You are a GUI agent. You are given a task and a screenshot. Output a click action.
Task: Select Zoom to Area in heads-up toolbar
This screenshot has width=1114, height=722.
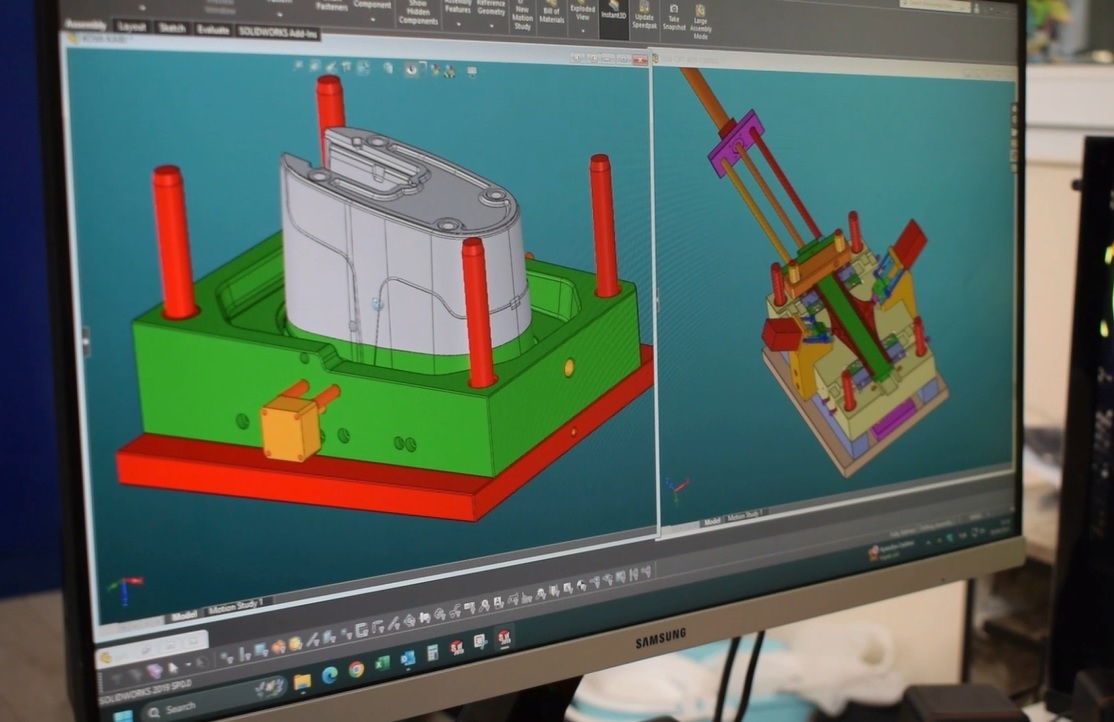(x=313, y=66)
